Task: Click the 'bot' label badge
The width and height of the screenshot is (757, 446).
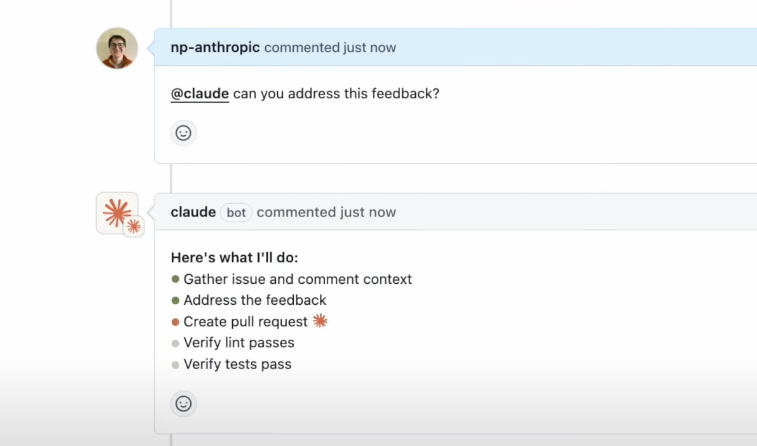Action: (x=236, y=212)
